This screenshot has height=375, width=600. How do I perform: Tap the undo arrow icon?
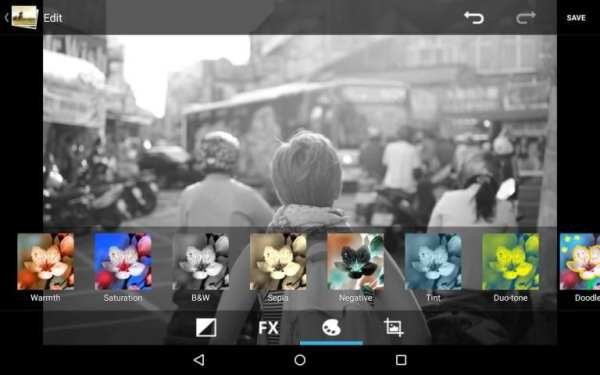pyautogui.click(x=474, y=18)
